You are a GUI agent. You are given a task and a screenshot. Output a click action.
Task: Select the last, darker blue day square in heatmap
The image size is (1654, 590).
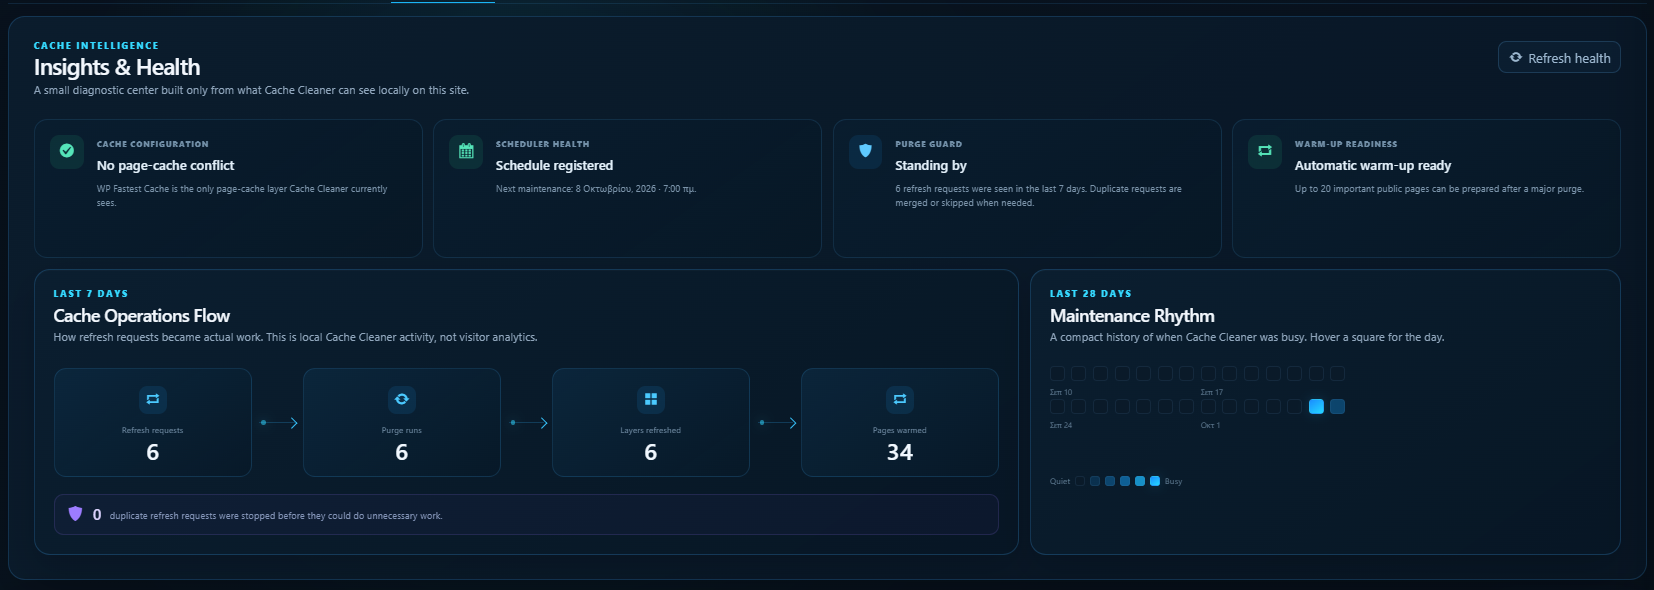(x=1338, y=406)
